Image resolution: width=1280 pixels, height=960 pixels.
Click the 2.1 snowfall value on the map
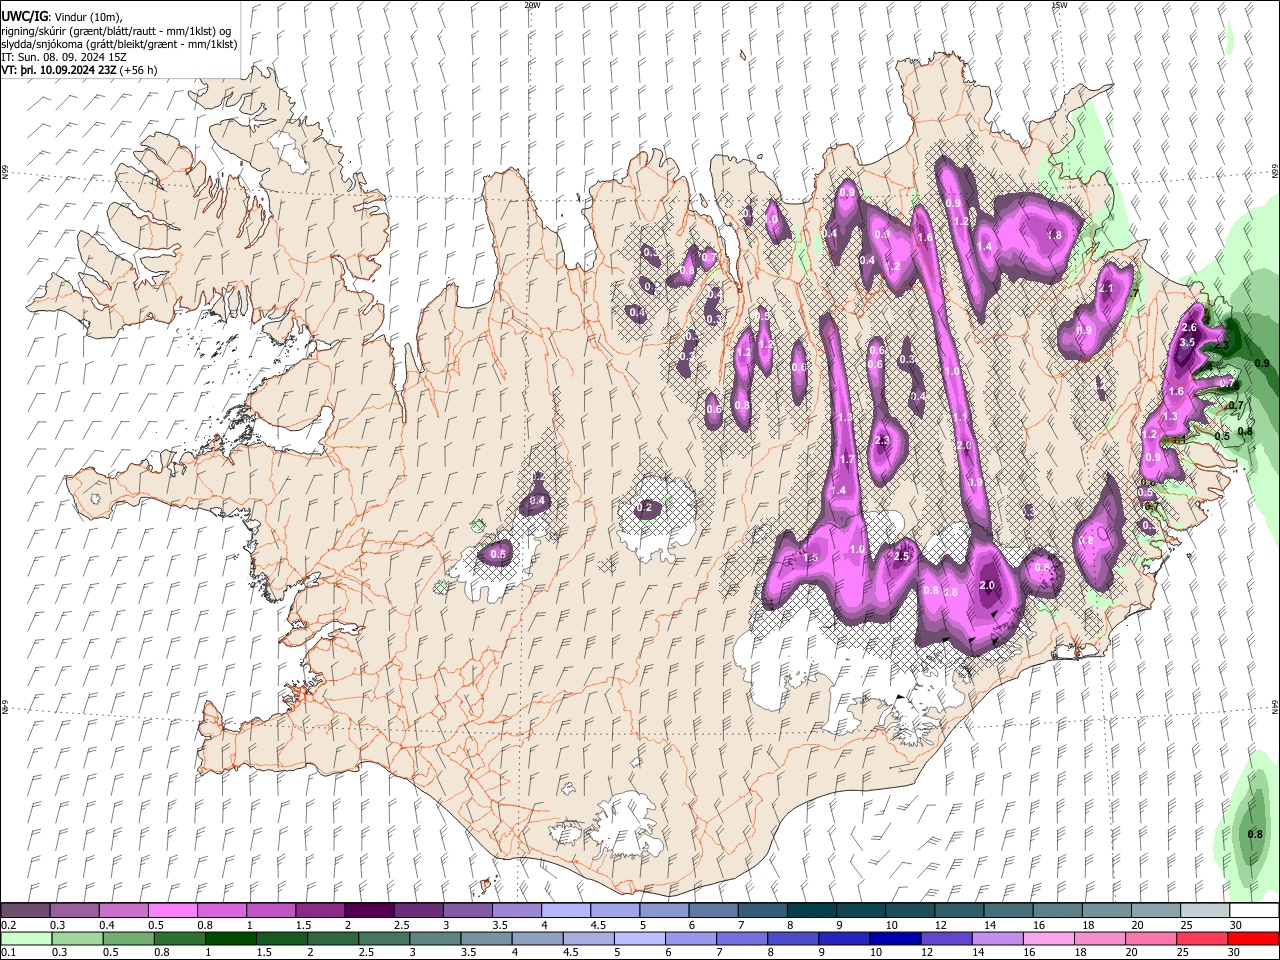tap(1105, 288)
